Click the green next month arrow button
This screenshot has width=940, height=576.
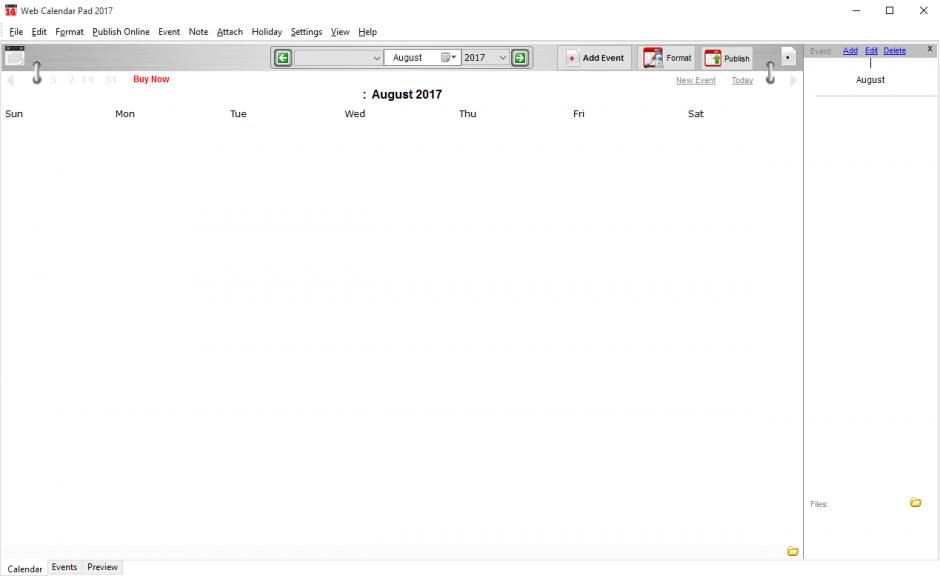520,58
